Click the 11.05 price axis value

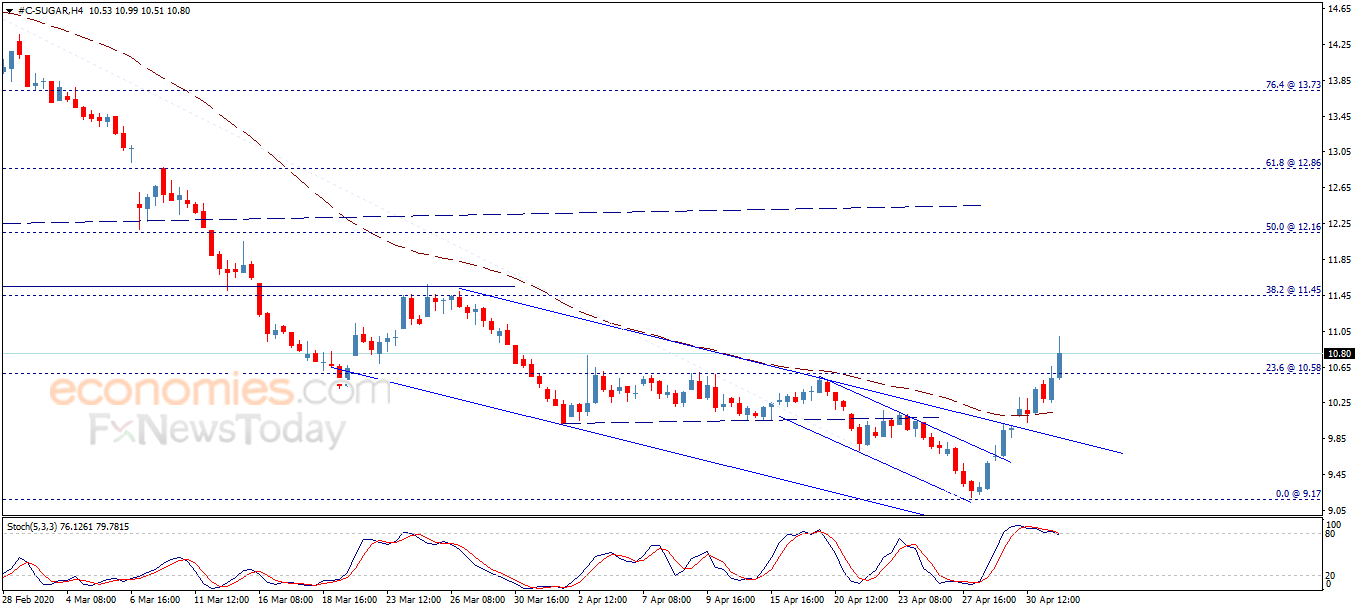[1340, 331]
